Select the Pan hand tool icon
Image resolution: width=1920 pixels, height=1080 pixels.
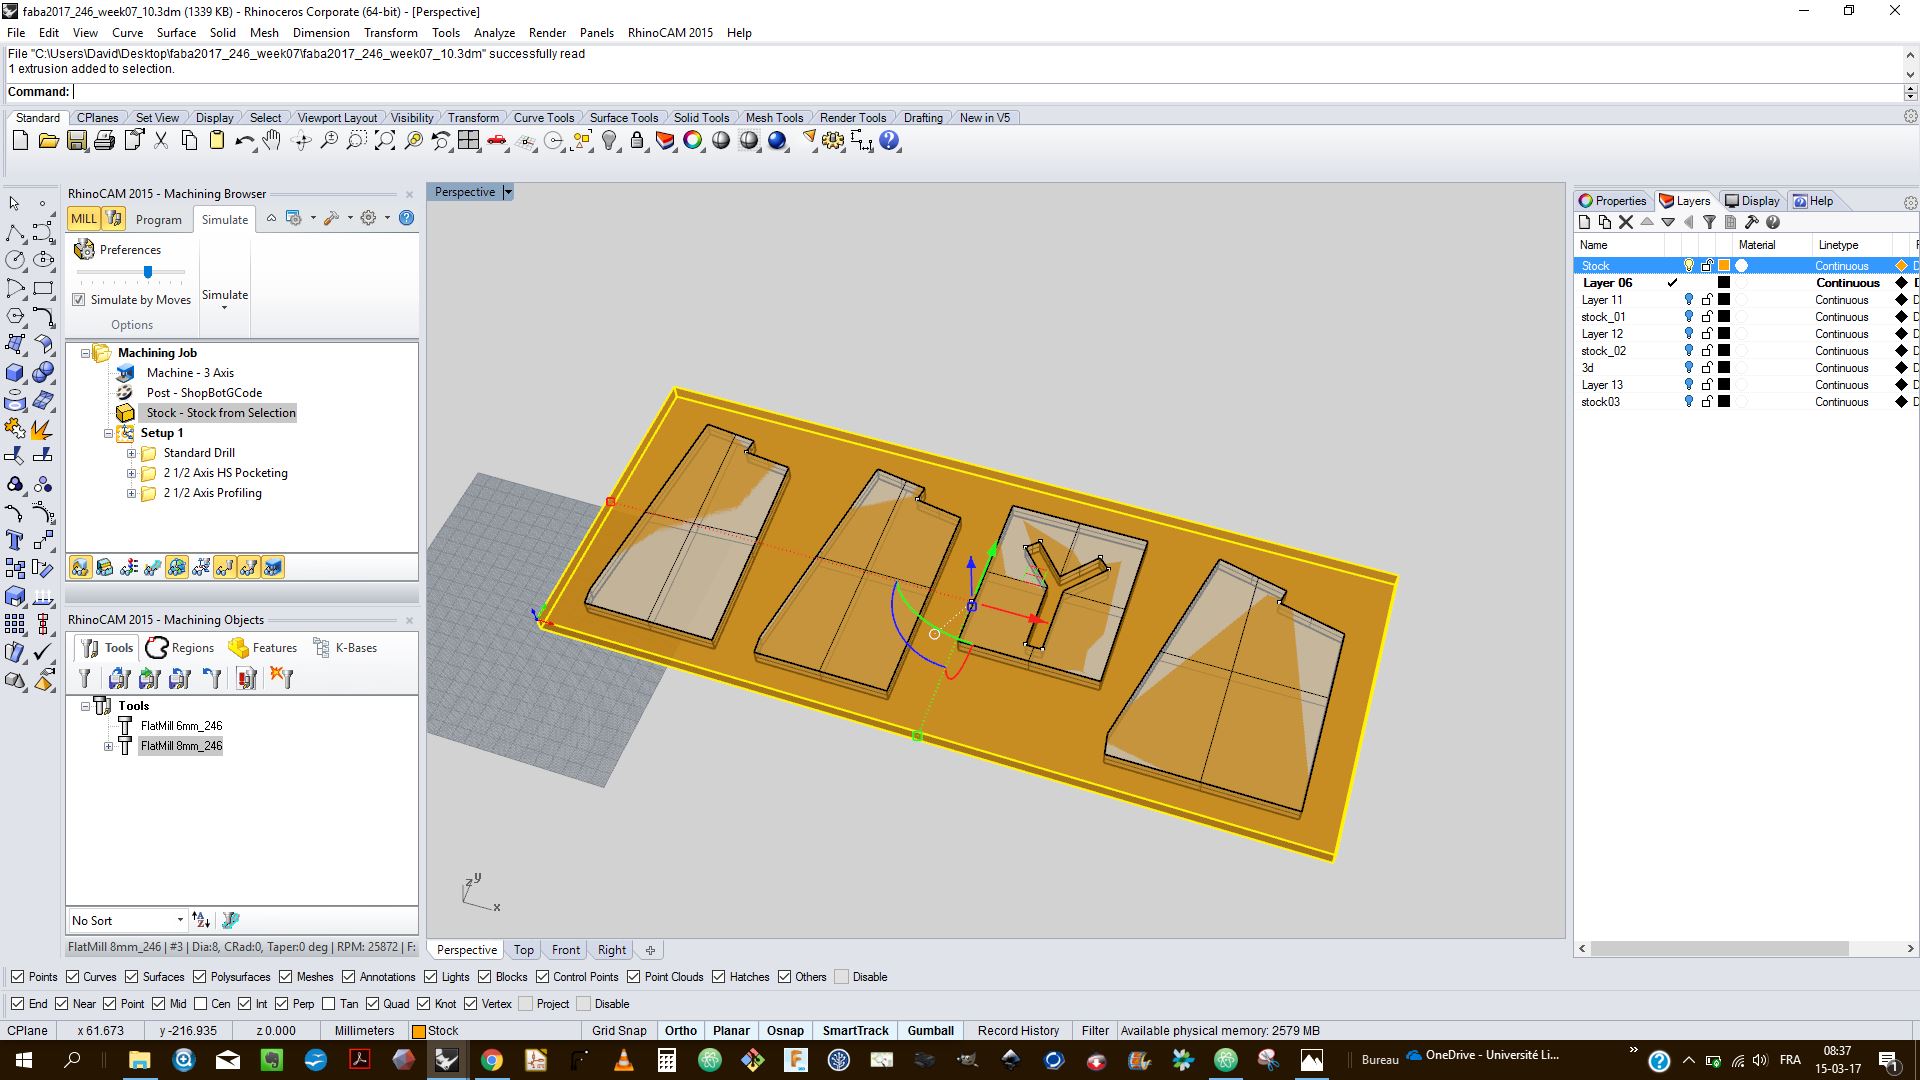273,141
